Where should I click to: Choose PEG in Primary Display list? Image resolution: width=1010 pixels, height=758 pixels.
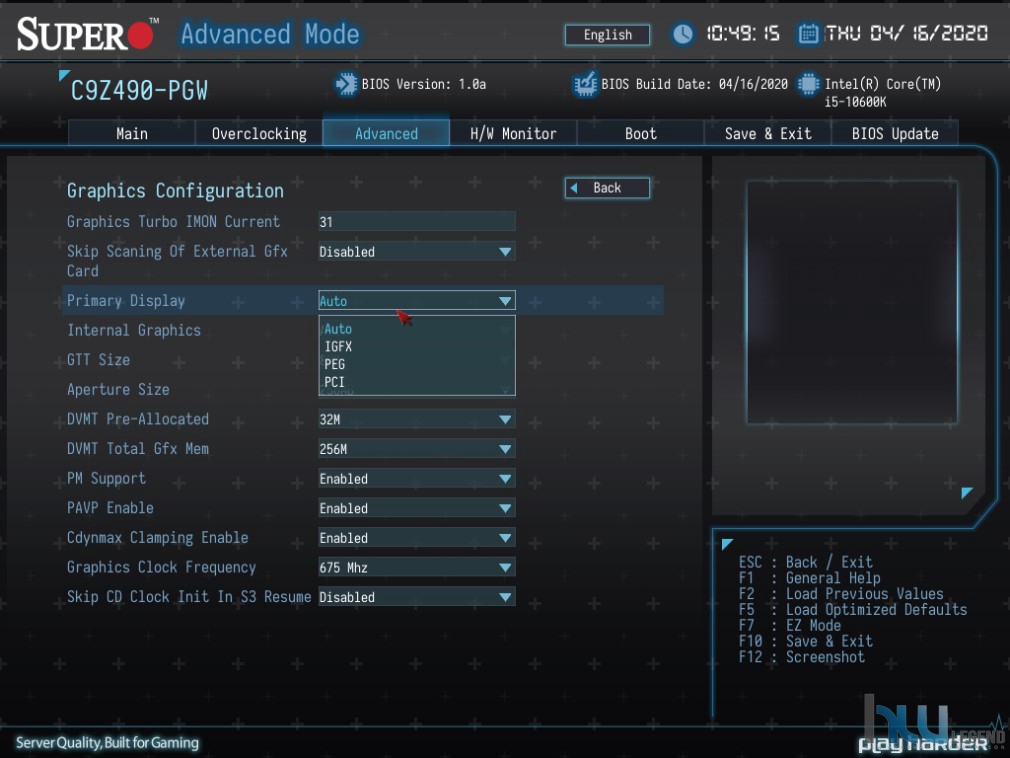click(417, 364)
